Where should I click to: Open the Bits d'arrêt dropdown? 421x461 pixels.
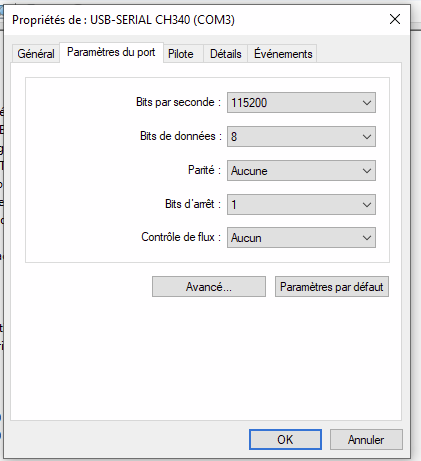point(301,204)
